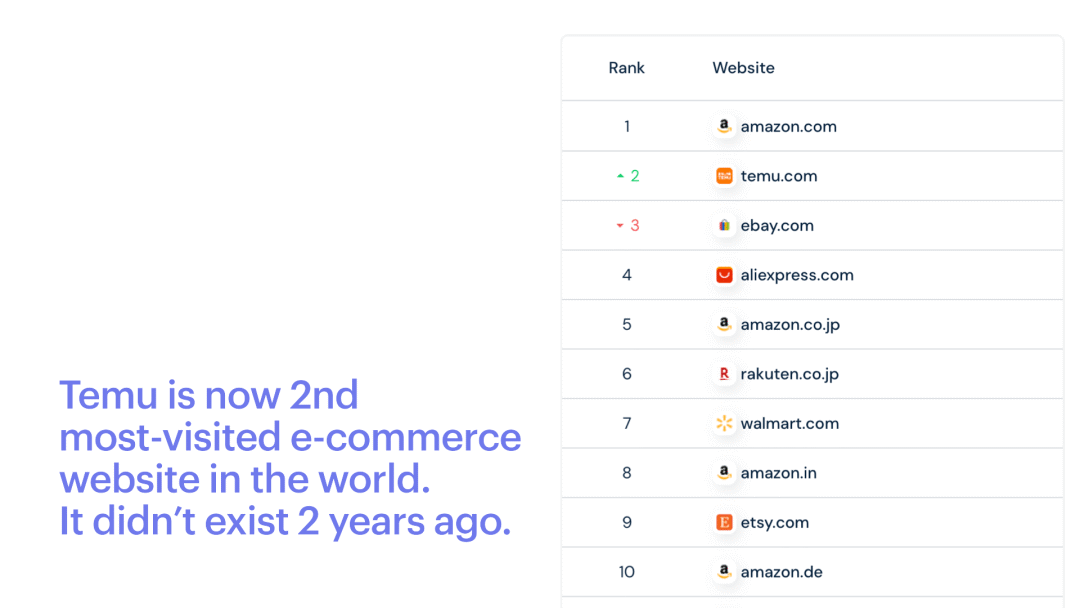Click the Amazon logo beside amazon.in
1080x608 pixels.
[x=724, y=473]
